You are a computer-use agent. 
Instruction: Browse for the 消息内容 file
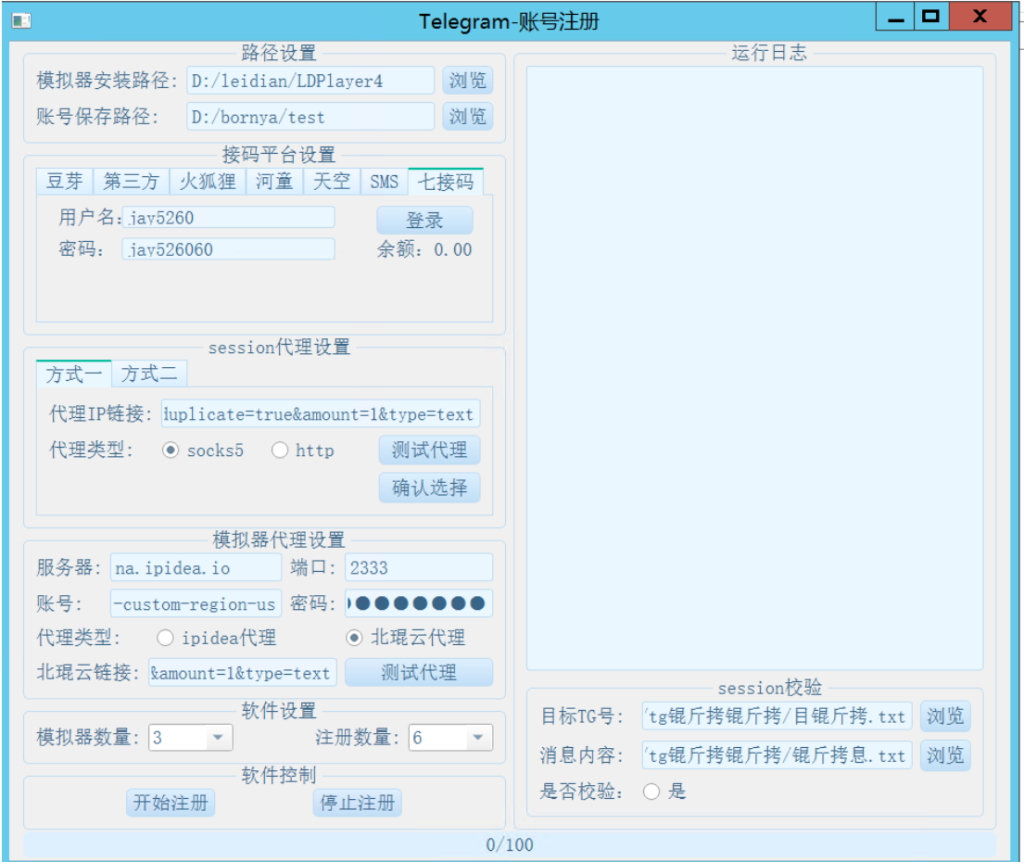click(945, 756)
